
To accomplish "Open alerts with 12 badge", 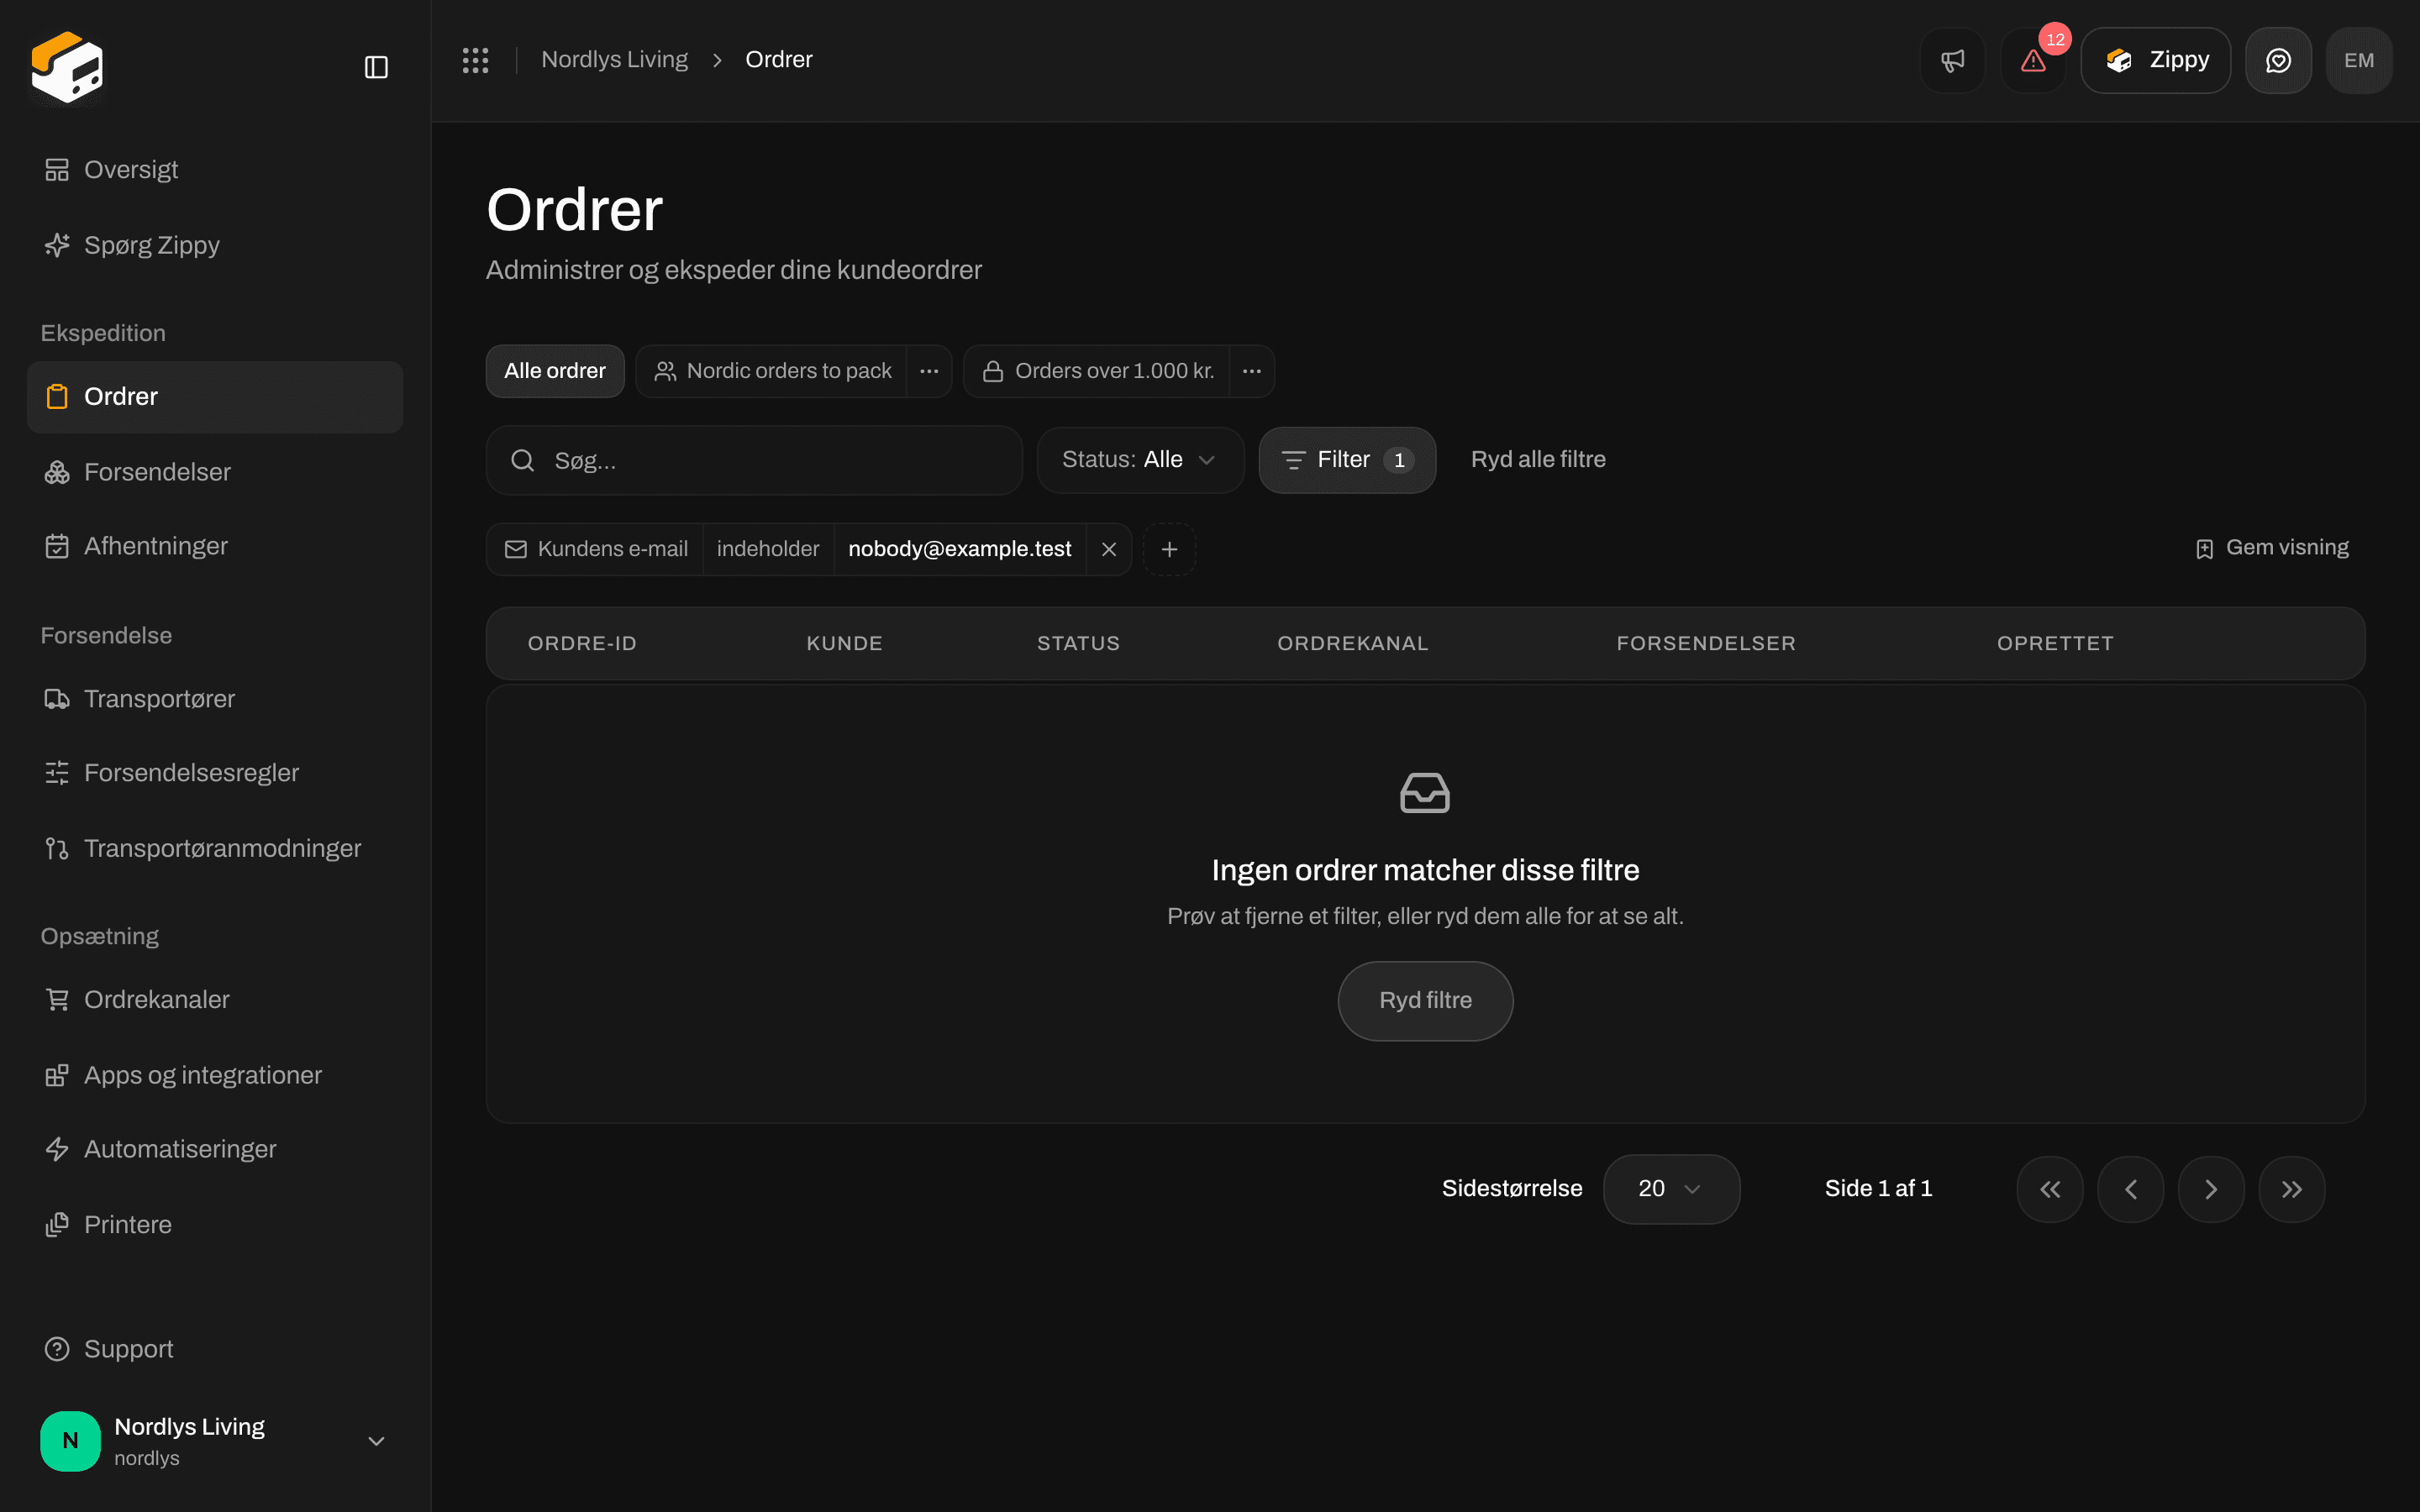I will click(2033, 60).
